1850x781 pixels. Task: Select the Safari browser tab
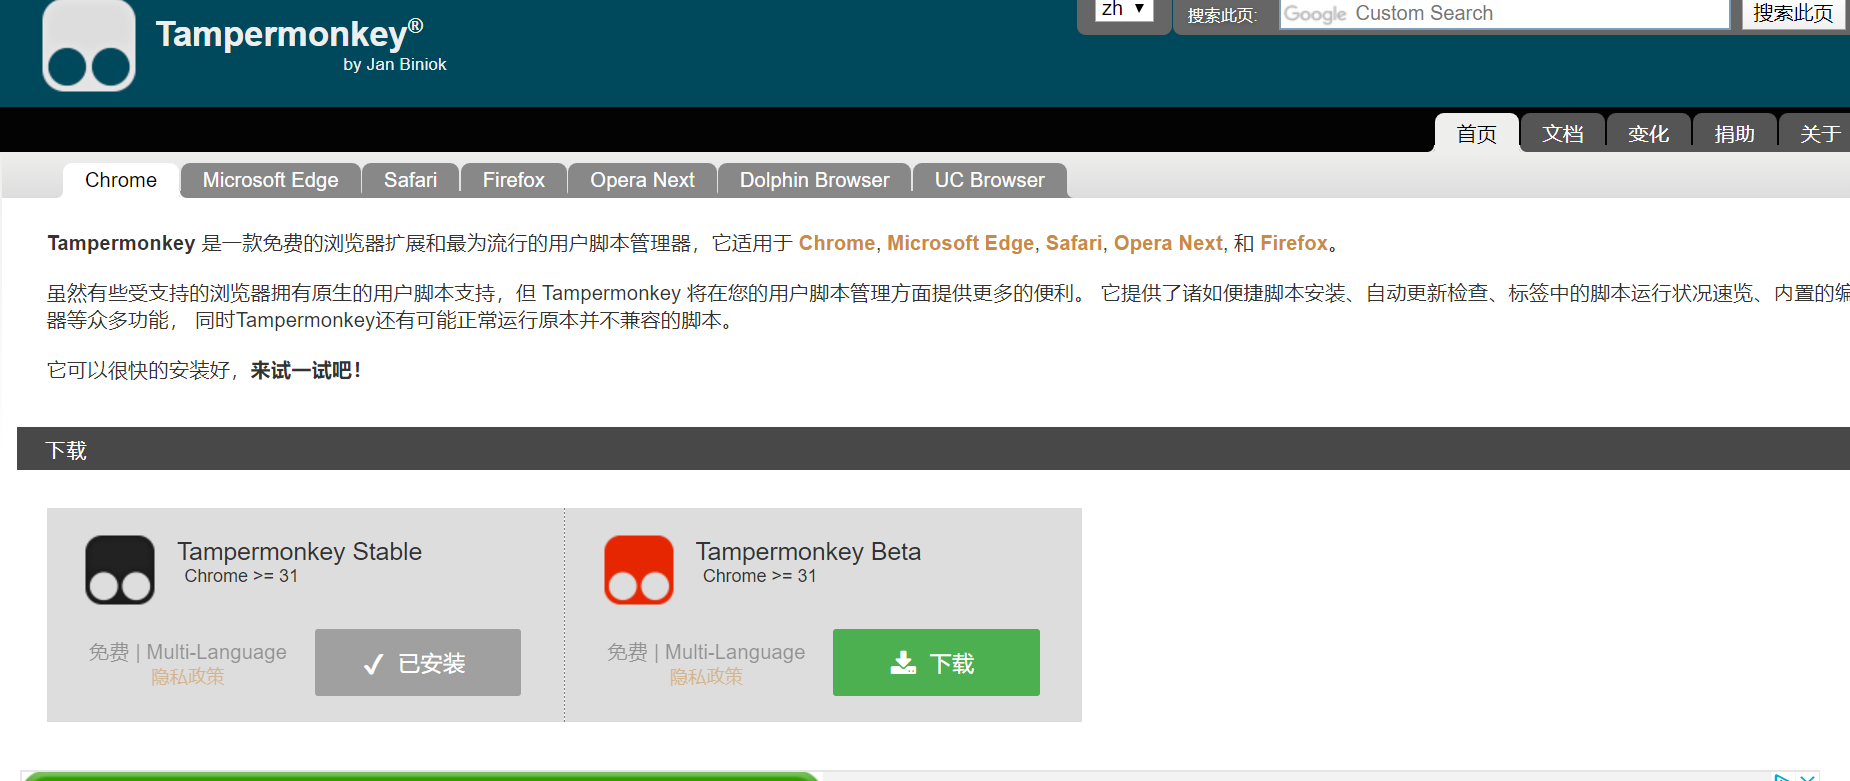[411, 180]
